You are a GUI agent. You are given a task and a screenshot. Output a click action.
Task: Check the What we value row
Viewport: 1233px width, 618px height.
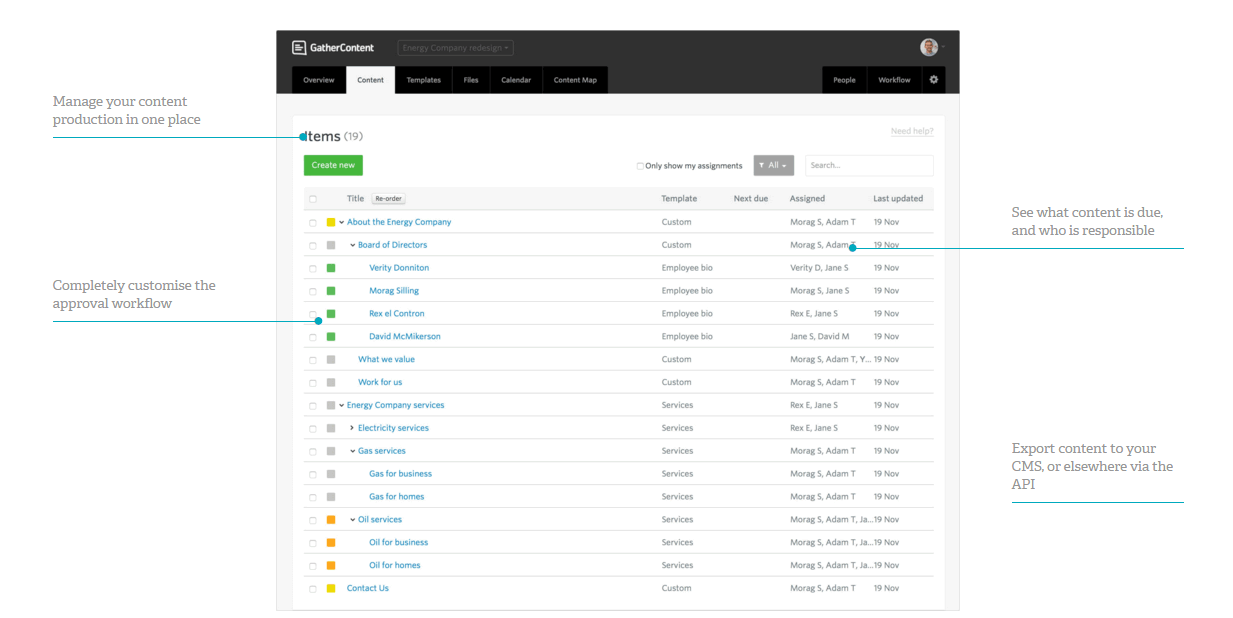pyautogui.click(x=313, y=360)
